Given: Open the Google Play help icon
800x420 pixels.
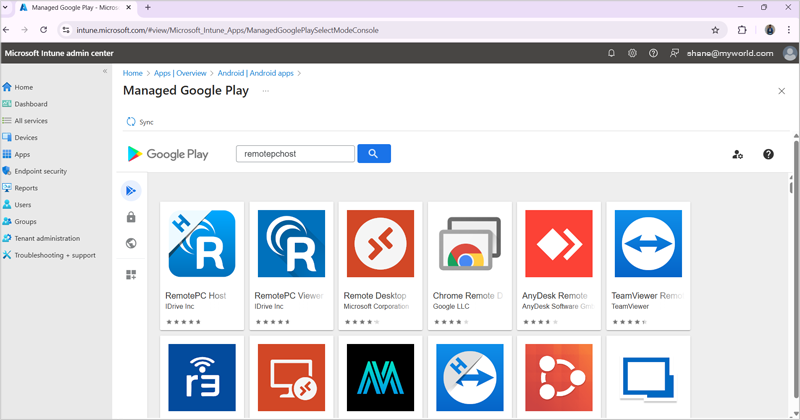Looking at the screenshot, I should coord(768,154).
